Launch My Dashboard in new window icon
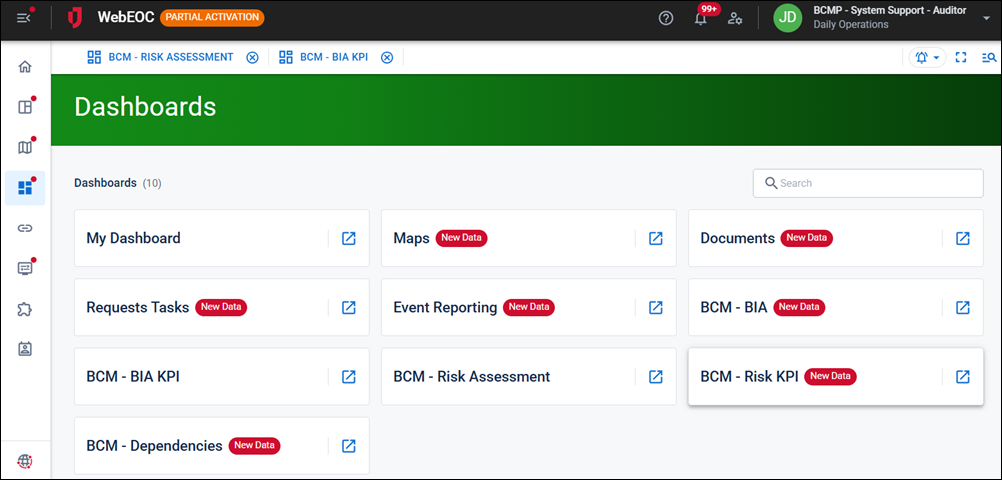This screenshot has width=1002, height=480. point(349,238)
